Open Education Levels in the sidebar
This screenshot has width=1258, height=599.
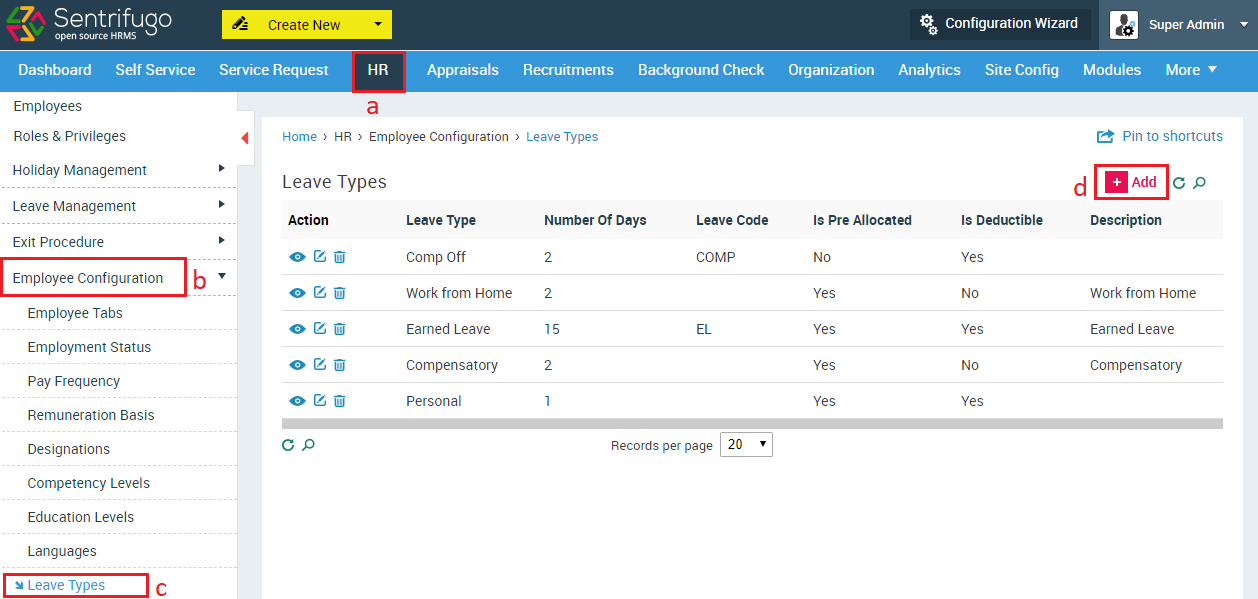[x=81, y=517]
